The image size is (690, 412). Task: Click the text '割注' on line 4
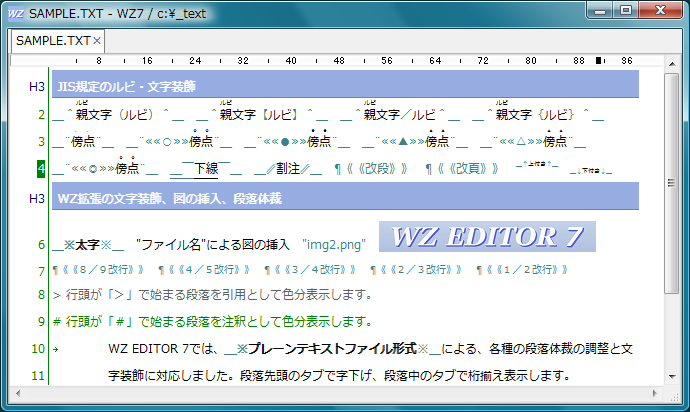(288, 168)
